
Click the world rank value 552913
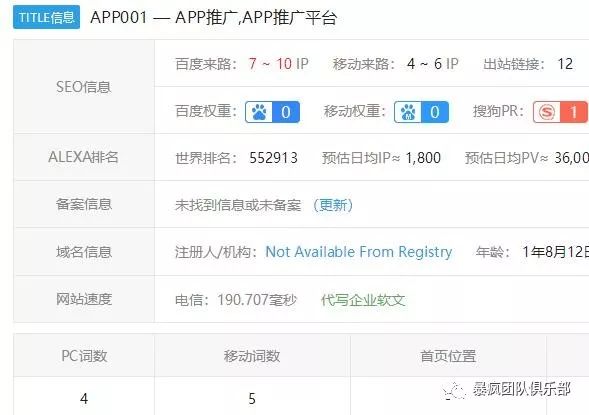pos(273,158)
